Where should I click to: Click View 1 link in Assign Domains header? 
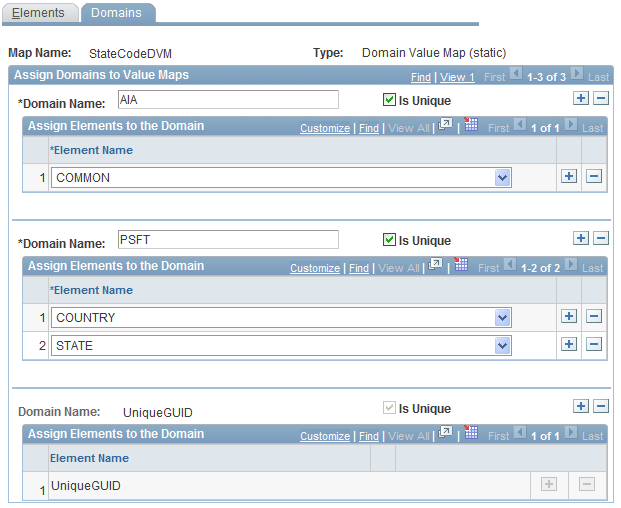(x=457, y=77)
